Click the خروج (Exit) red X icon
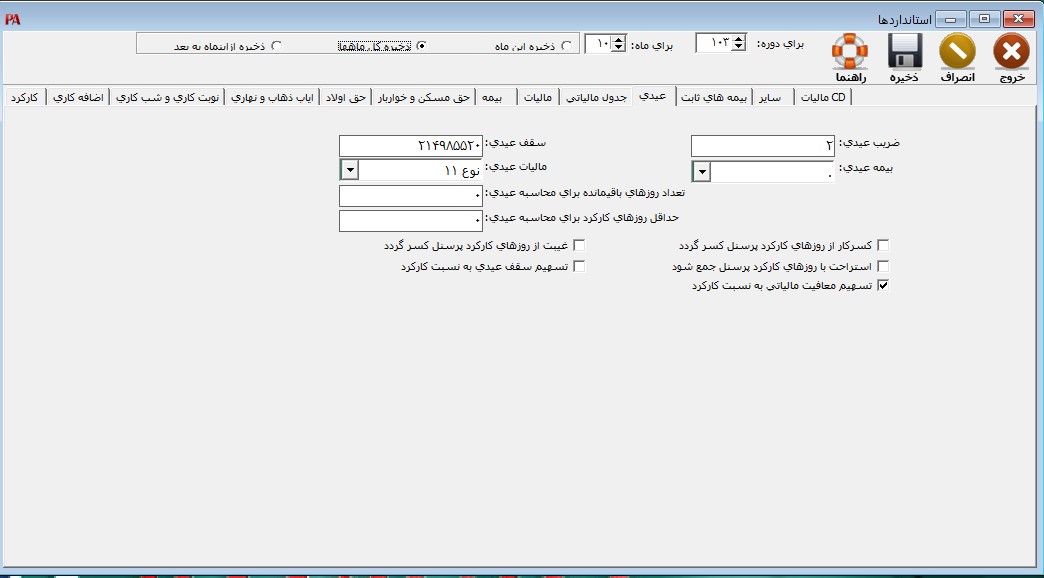 1012,51
